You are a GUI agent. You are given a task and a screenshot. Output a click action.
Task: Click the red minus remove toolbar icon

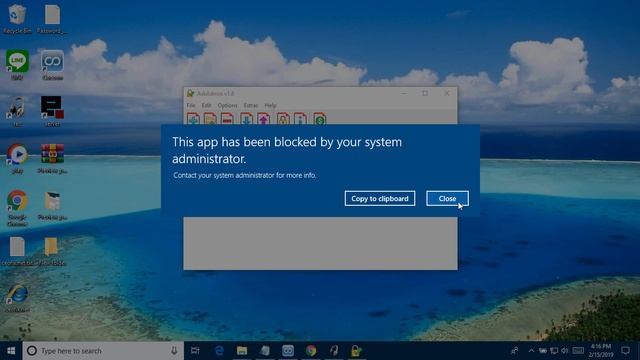pyautogui.click(x=227, y=119)
